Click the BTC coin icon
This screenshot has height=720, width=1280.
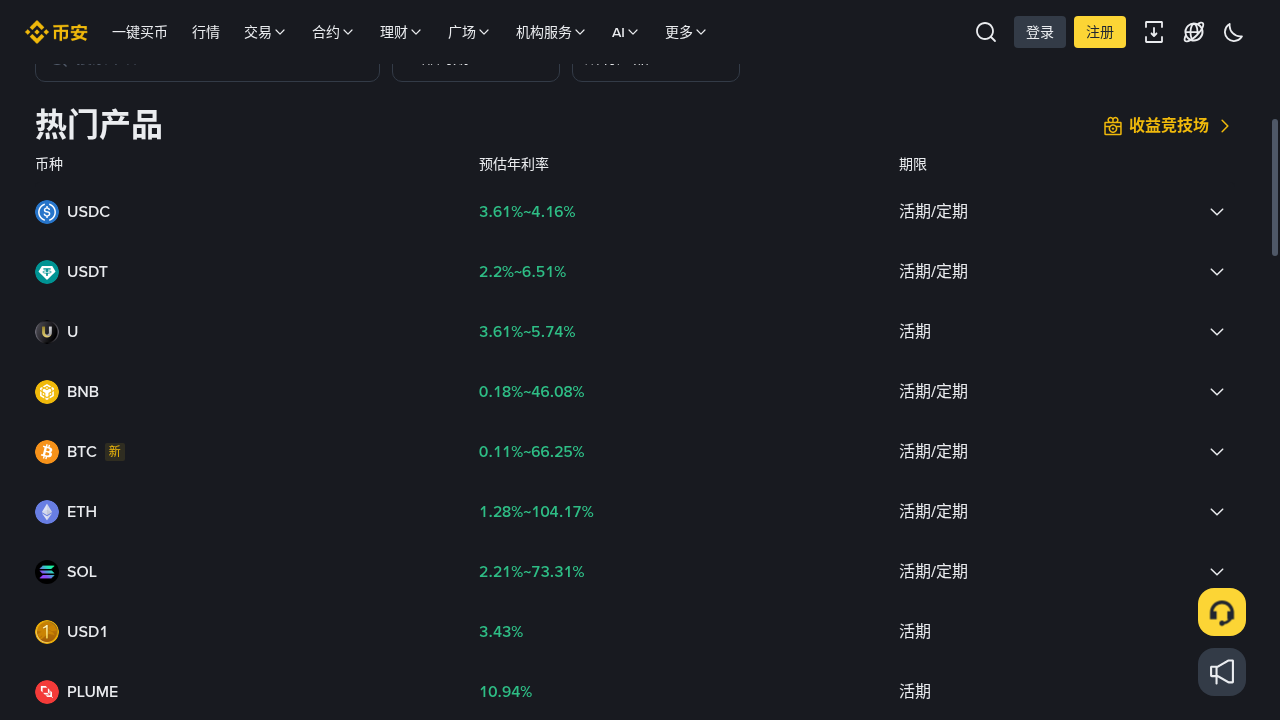47,452
